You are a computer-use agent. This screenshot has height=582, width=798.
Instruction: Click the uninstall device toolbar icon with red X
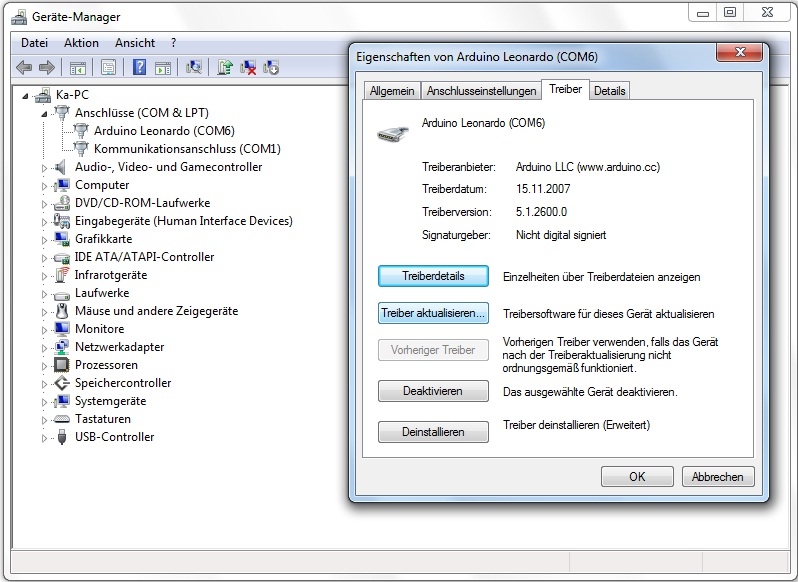(x=248, y=67)
